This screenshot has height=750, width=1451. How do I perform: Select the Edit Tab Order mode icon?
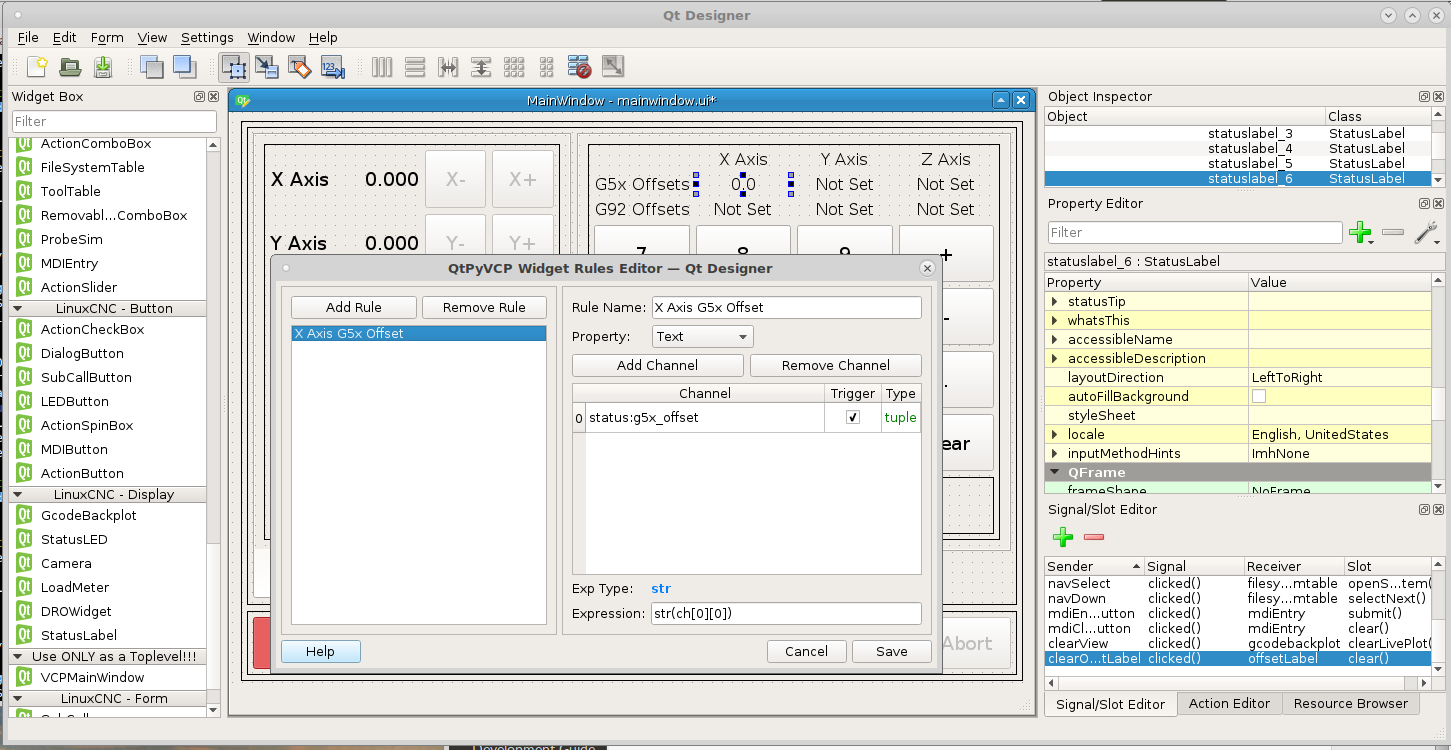tap(332, 67)
